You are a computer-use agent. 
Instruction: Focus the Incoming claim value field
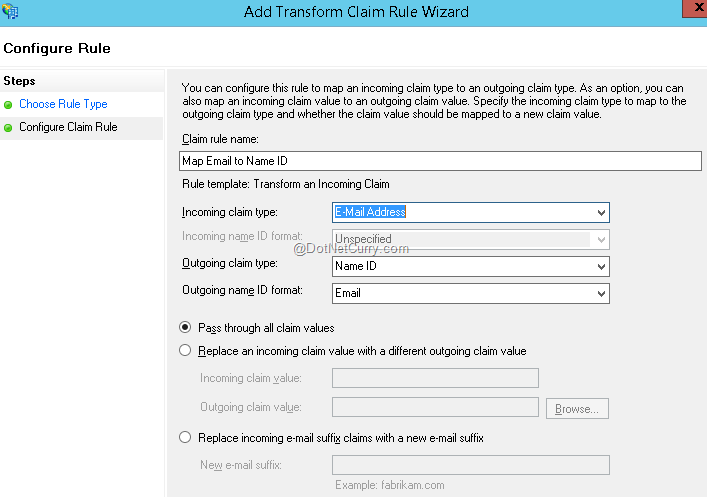point(434,378)
